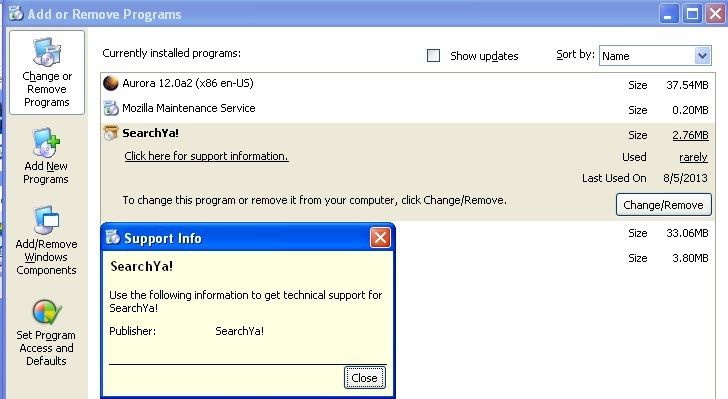Viewport: 728px width, 399px height.
Task: Expand the Sort by dropdown arrow
Action: pyautogui.click(x=702, y=56)
